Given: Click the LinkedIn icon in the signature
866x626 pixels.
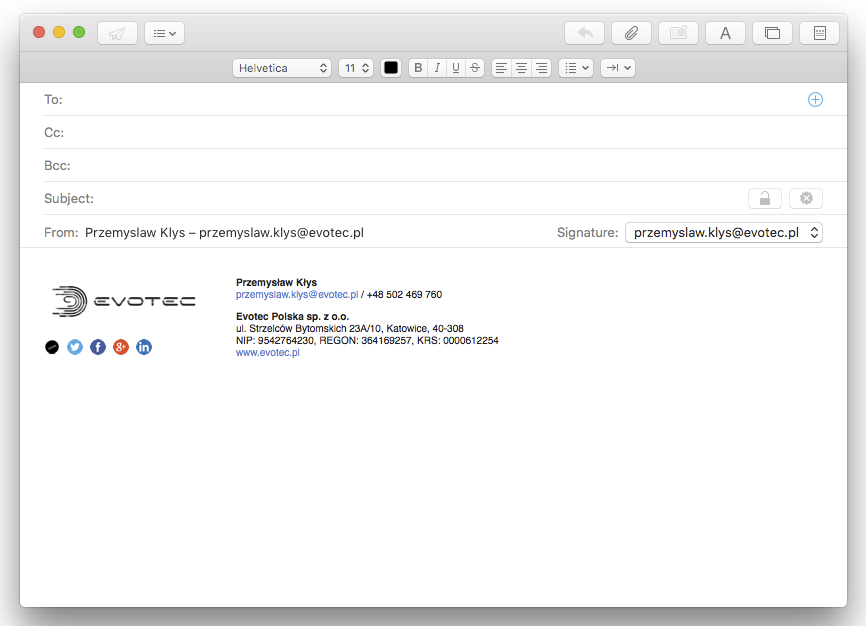Looking at the screenshot, I should [x=143, y=347].
